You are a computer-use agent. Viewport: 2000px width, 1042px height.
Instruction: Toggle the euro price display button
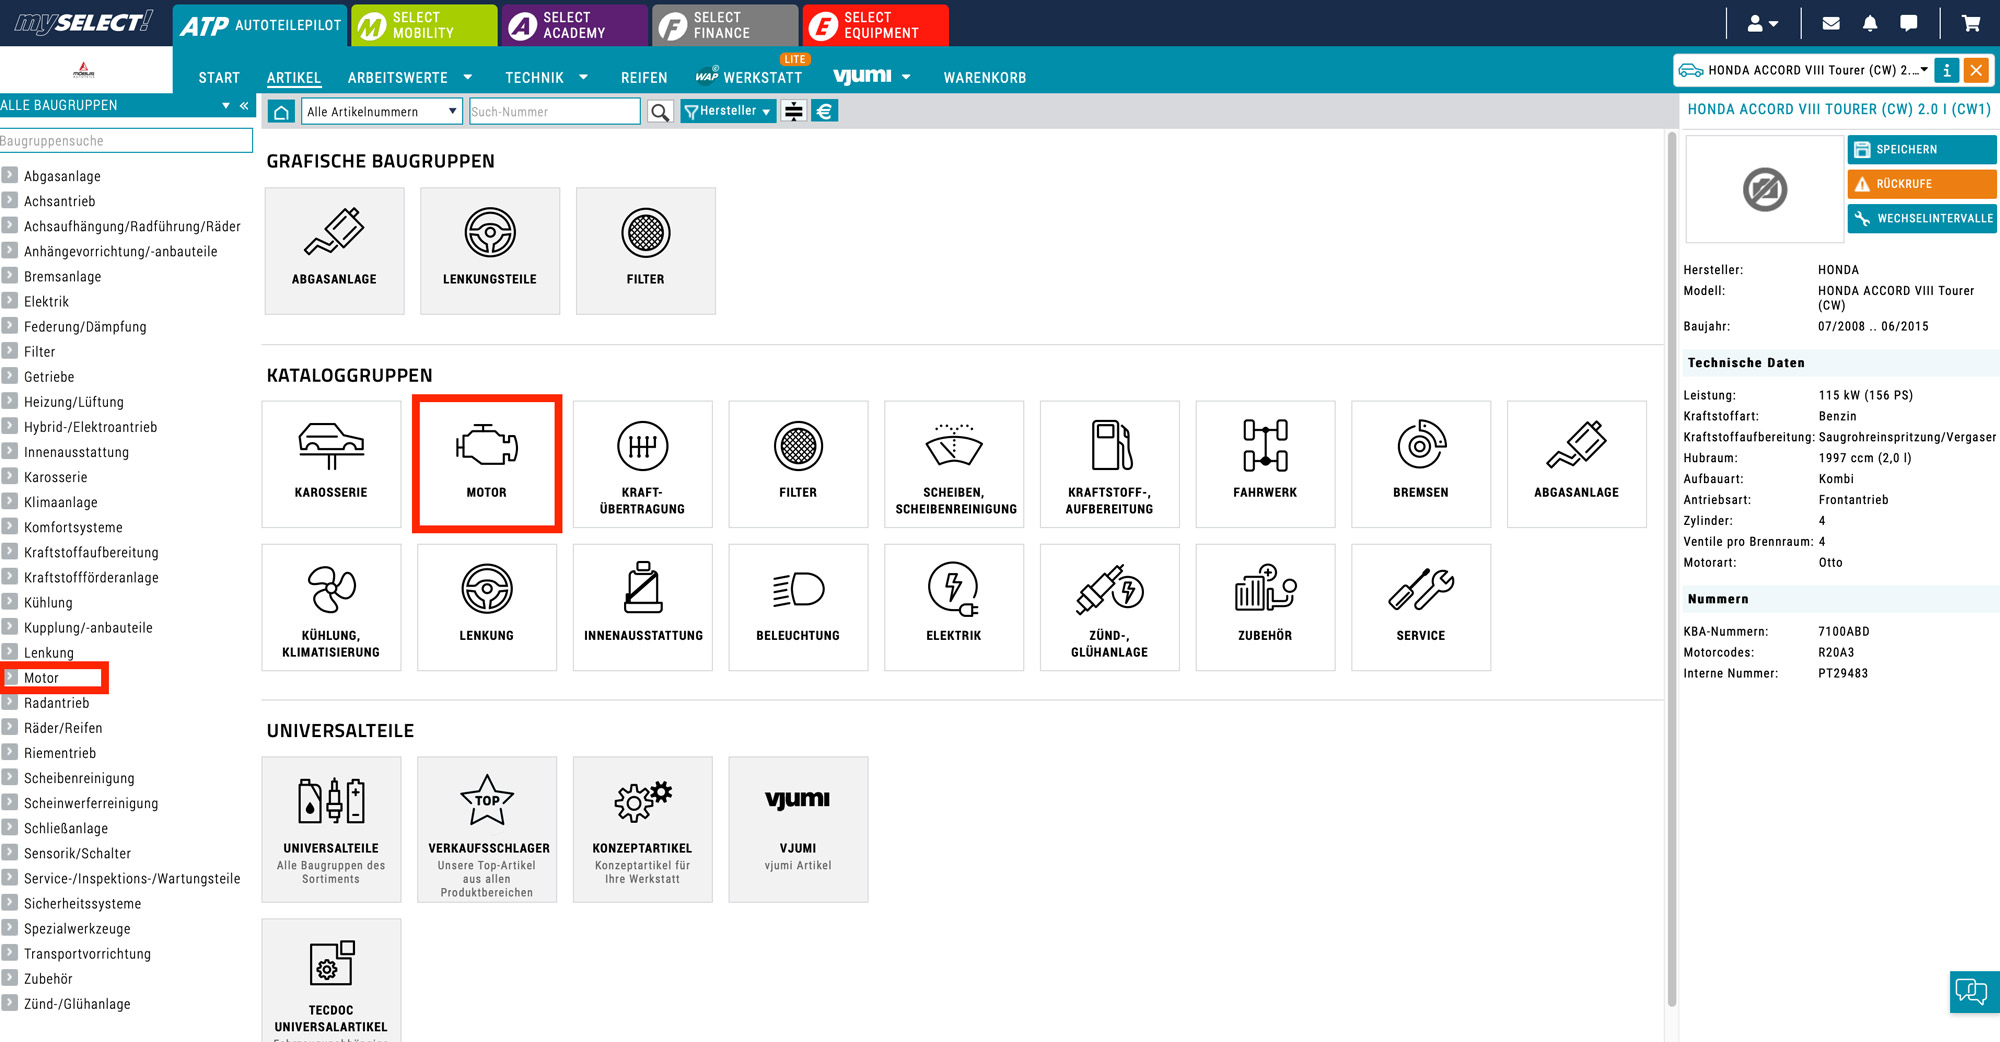coord(825,111)
